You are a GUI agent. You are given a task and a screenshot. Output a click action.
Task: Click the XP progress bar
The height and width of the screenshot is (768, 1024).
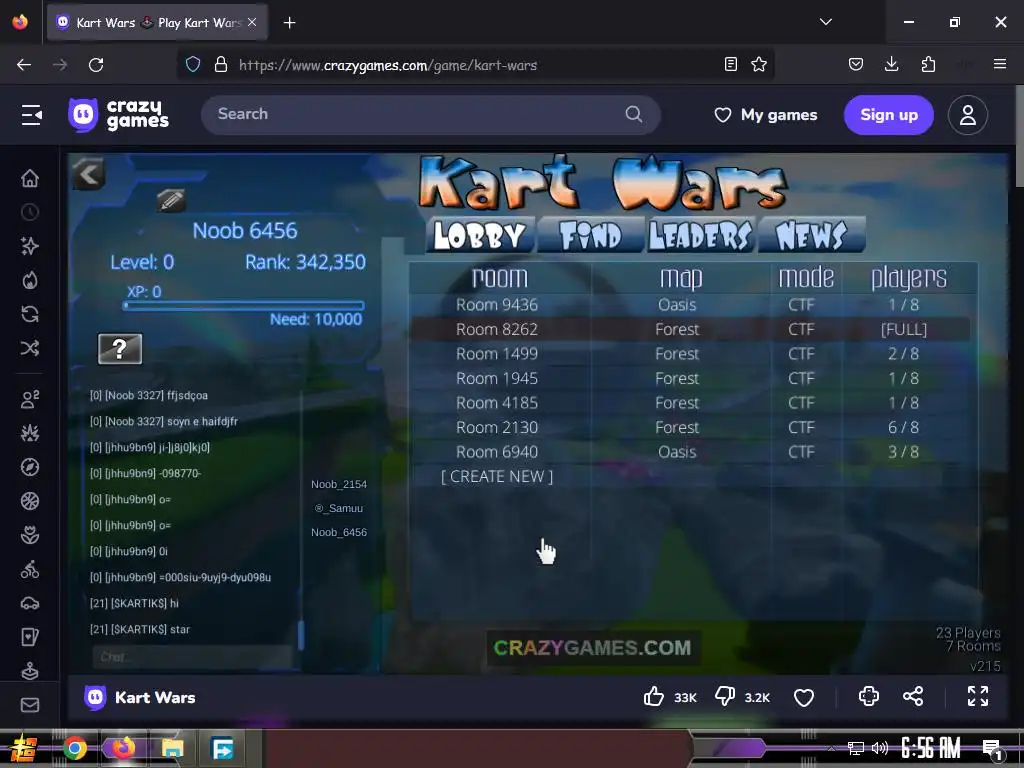tap(244, 305)
